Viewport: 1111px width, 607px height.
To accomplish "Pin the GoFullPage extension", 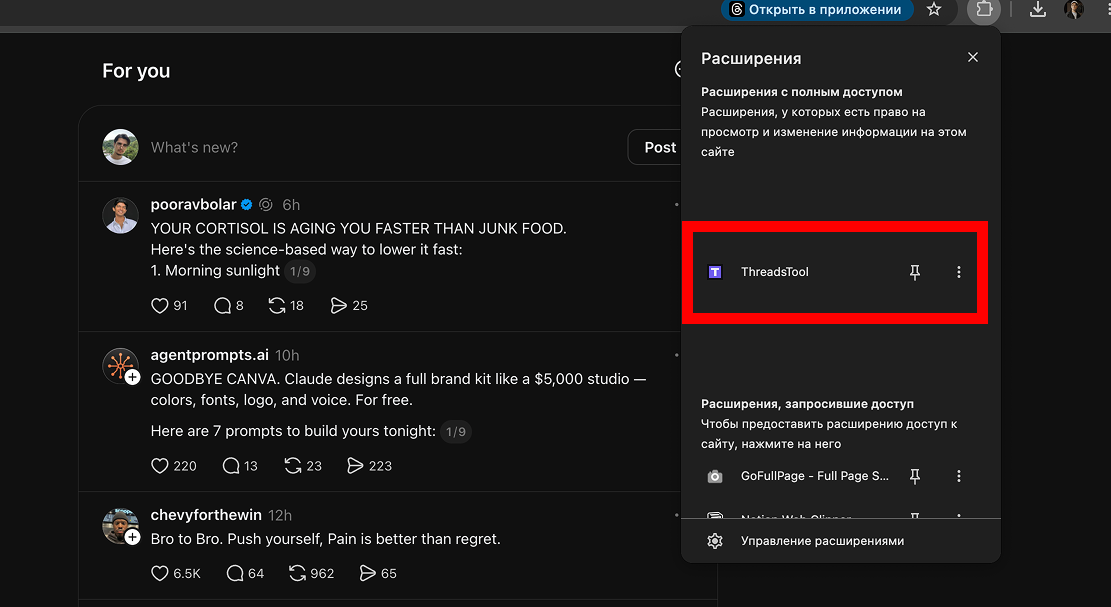I will click(915, 476).
